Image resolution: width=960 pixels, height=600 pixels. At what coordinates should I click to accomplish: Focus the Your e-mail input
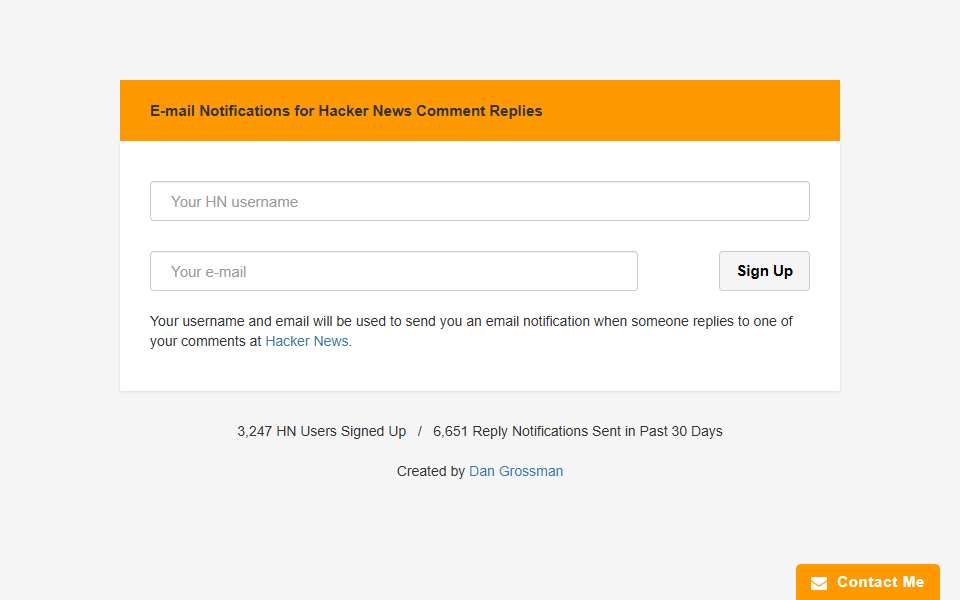[394, 271]
